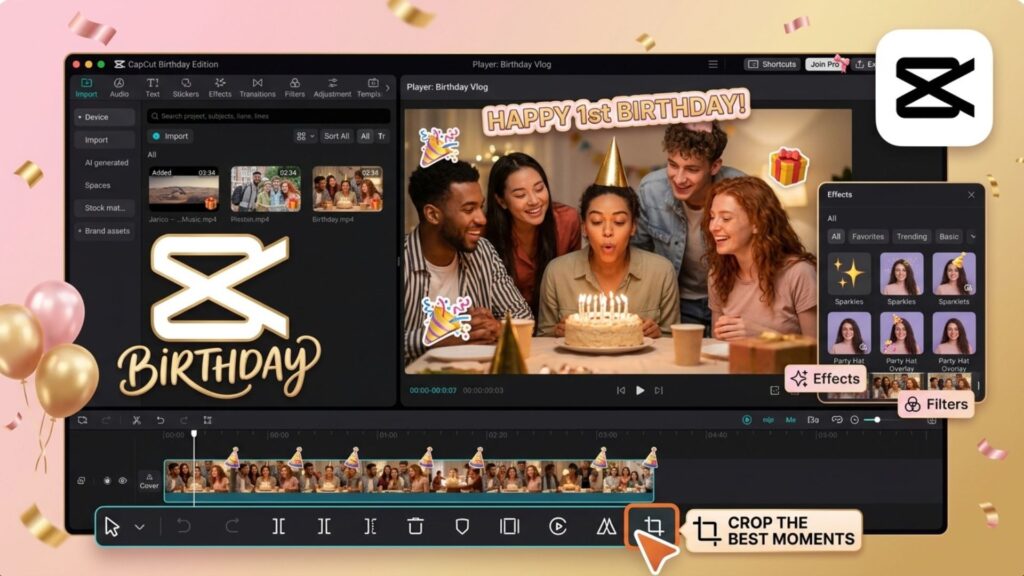Open the Adjustment panel
The width and height of the screenshot is (1024, 576).
tap(332, 88)
